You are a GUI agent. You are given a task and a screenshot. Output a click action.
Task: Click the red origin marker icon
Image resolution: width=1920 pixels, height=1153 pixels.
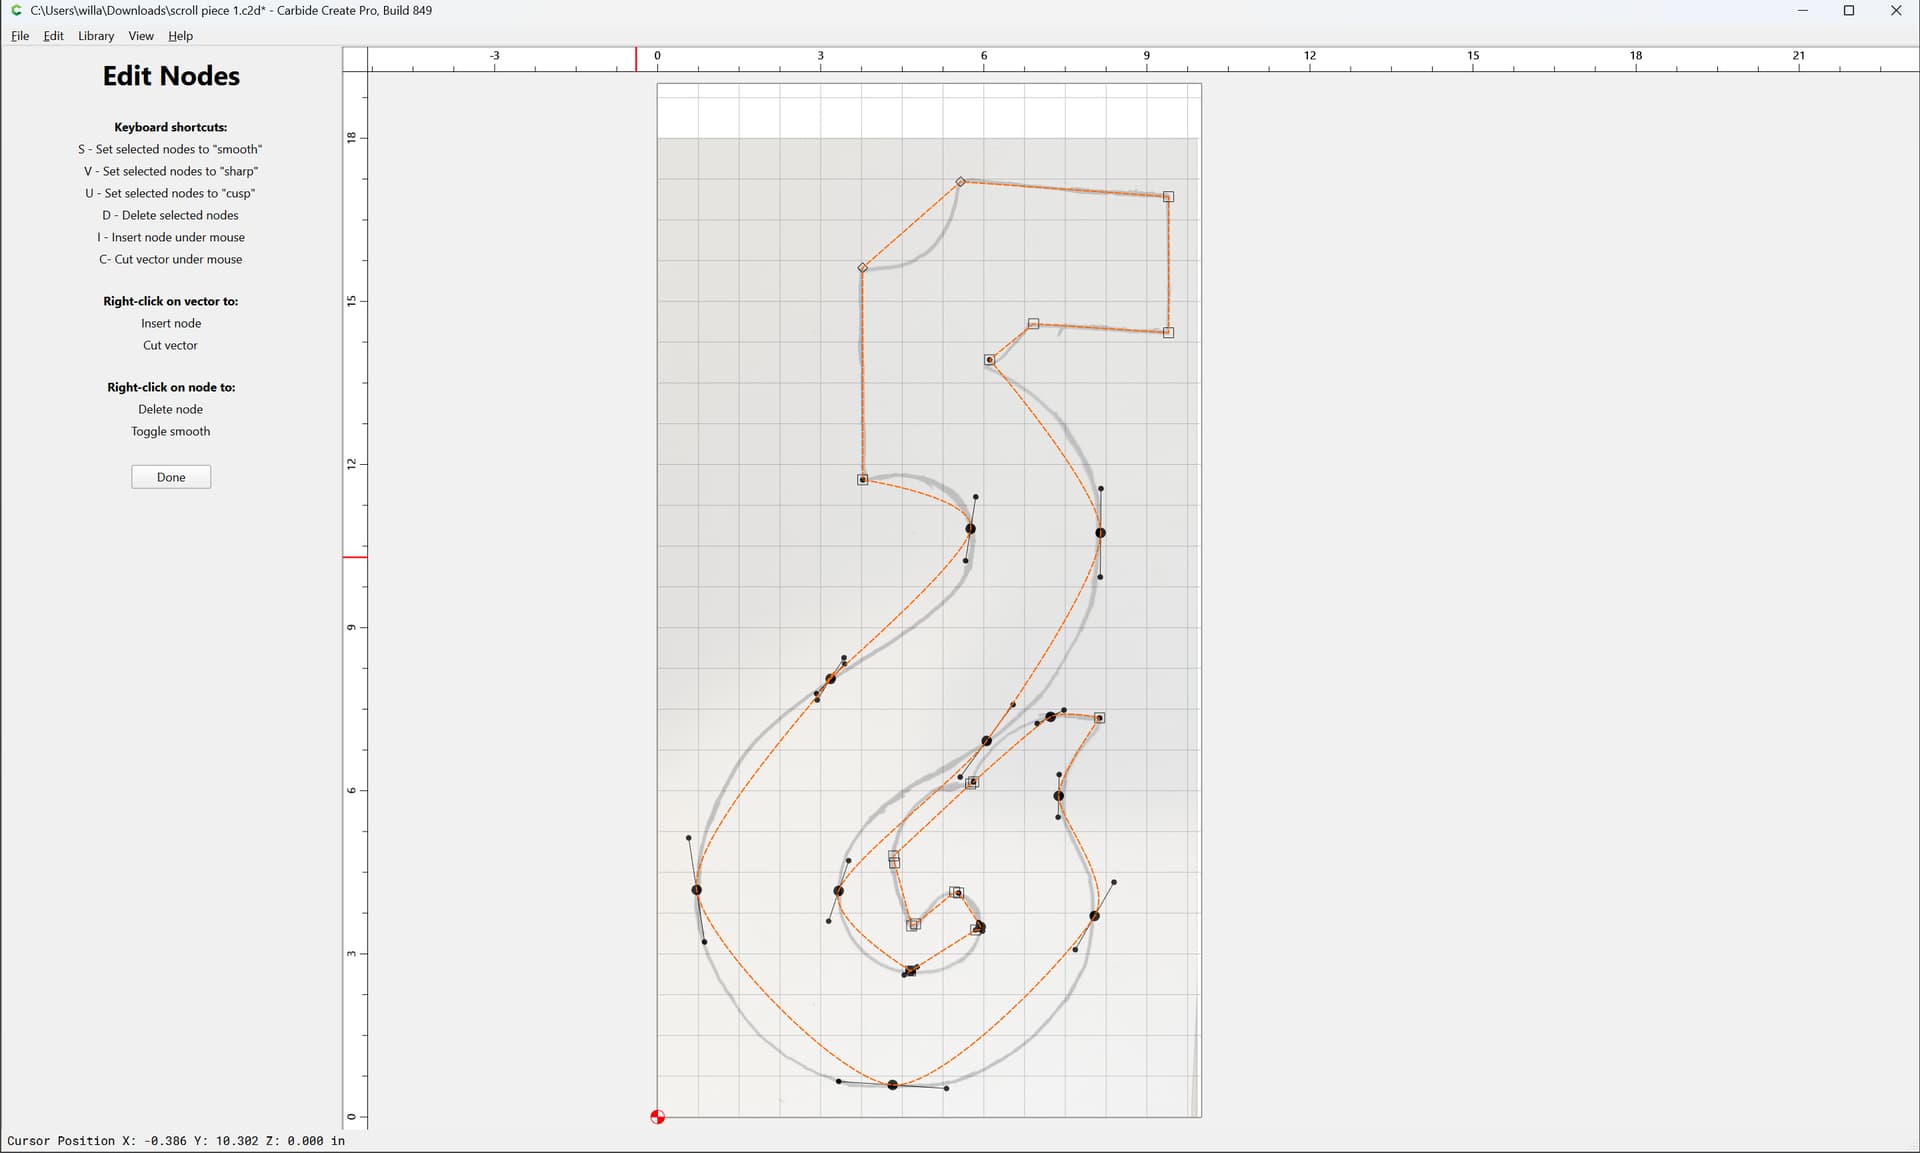(657, 1117)
